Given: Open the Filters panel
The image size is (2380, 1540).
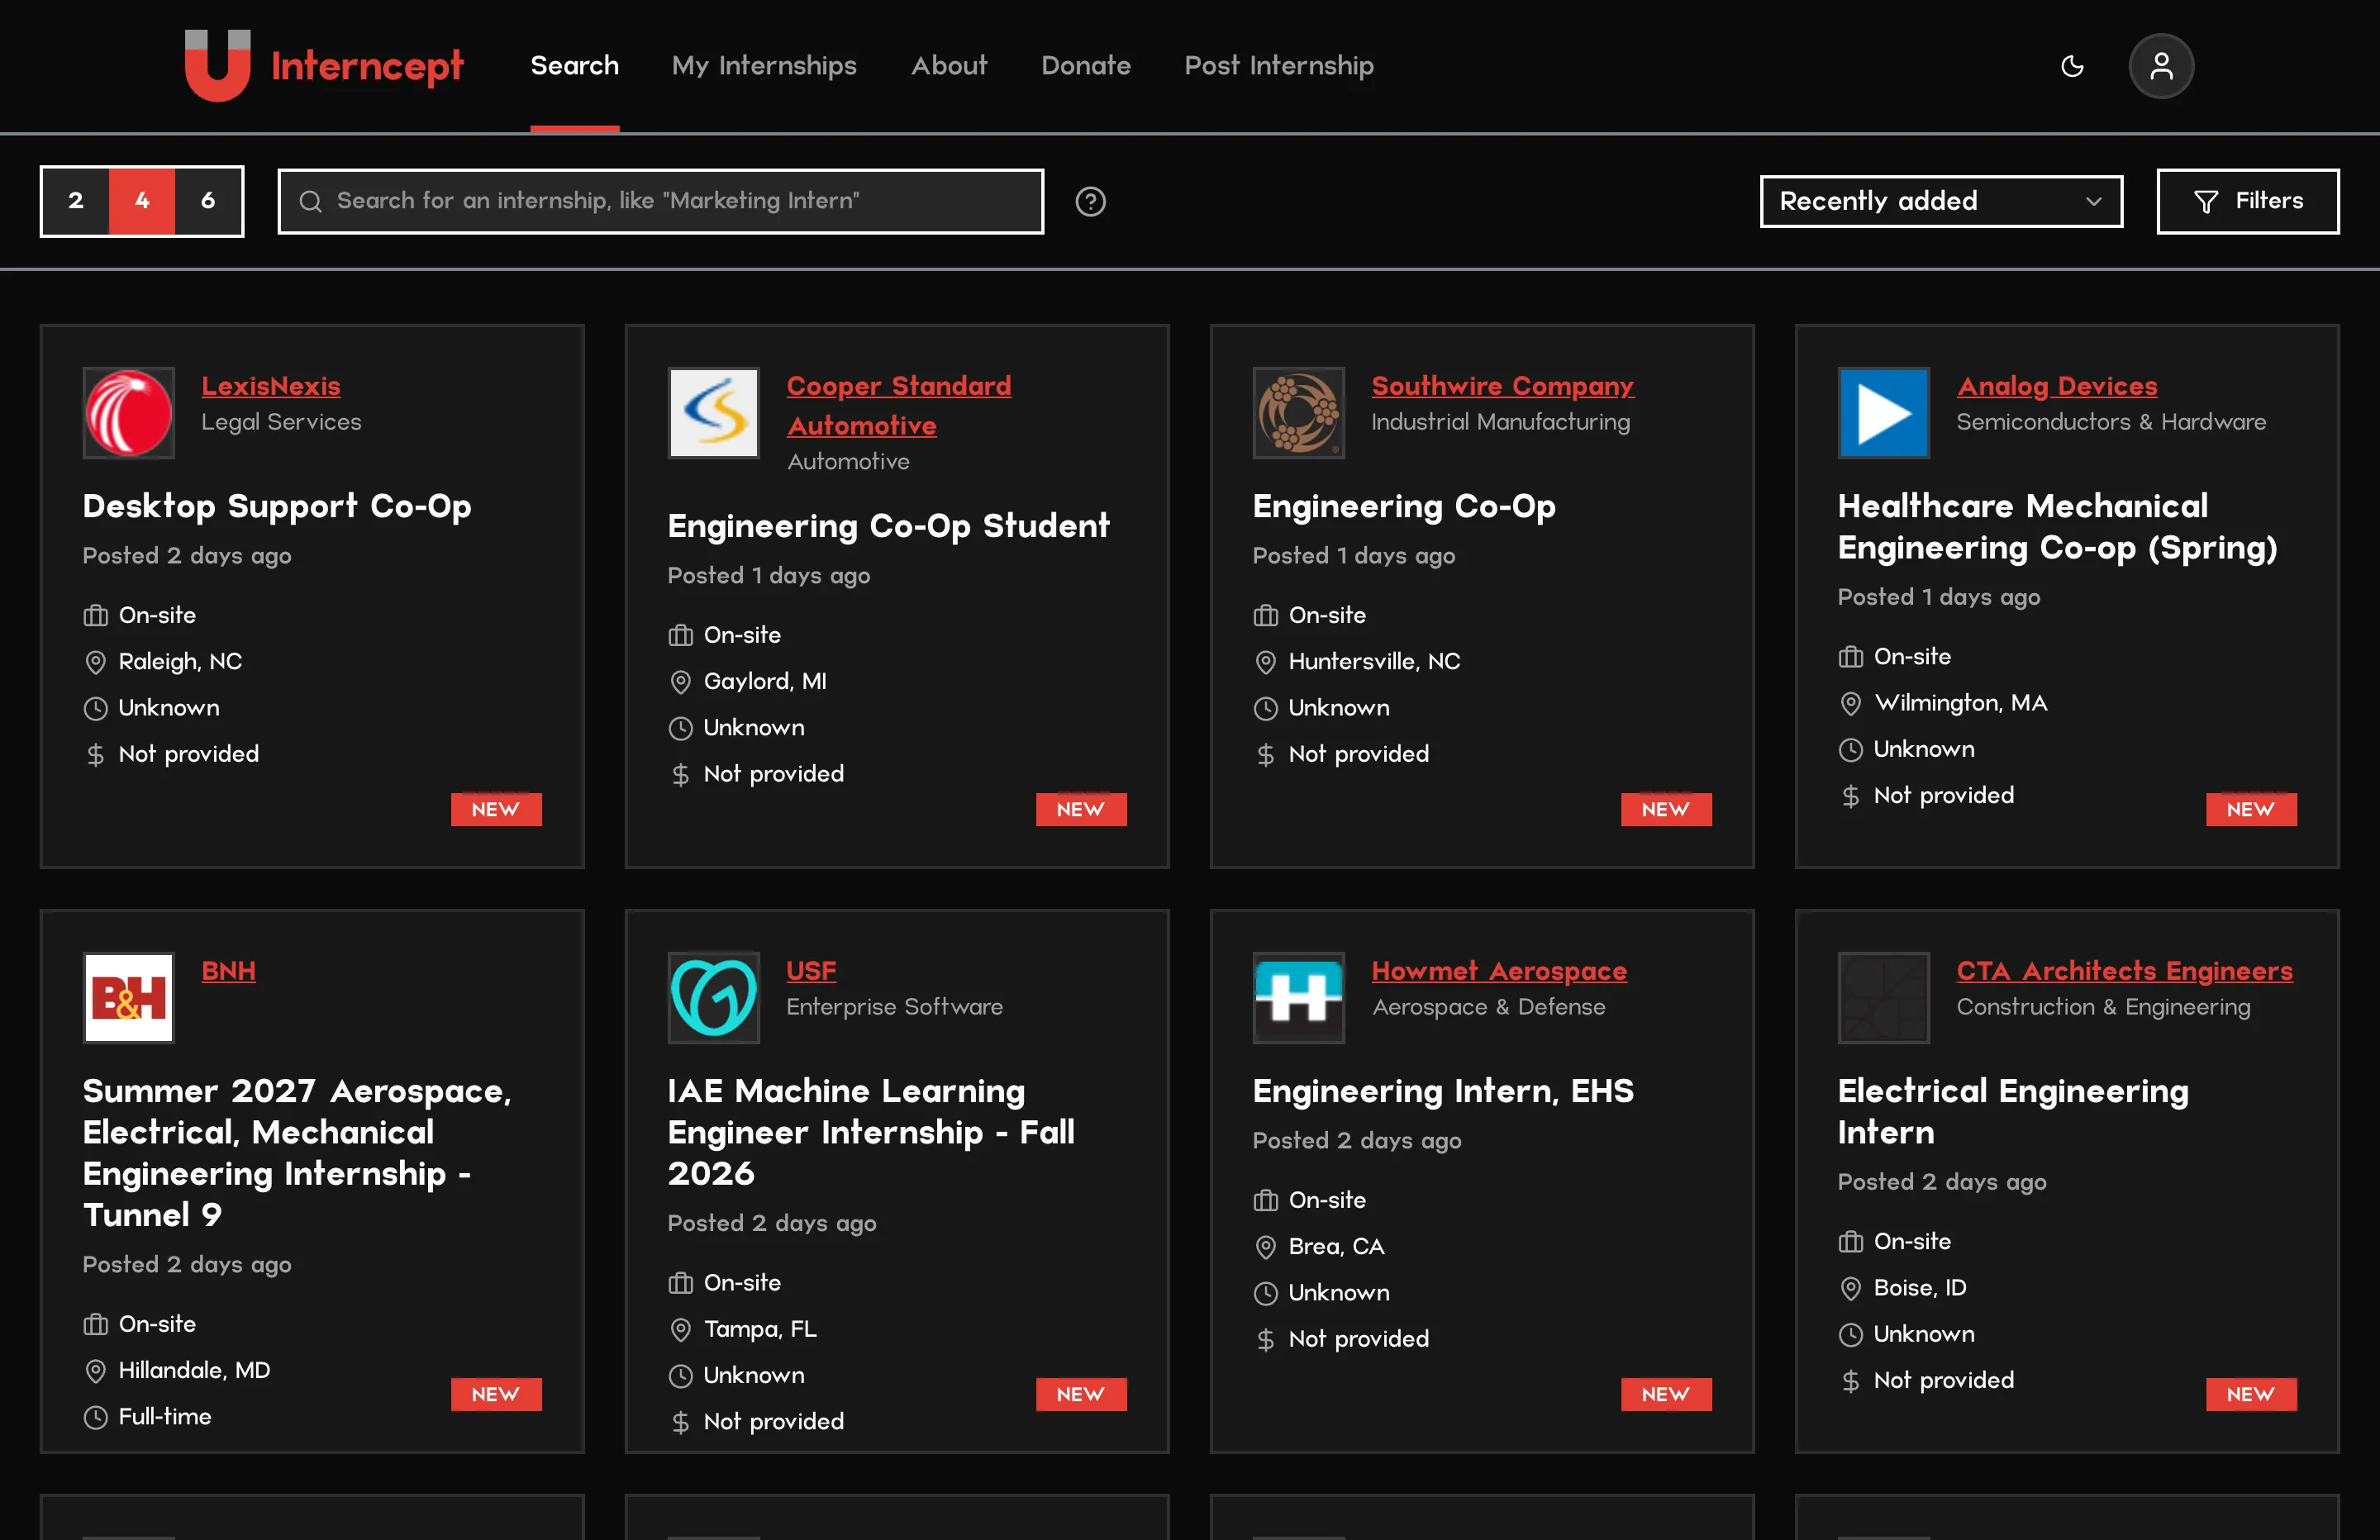Looking at the screenshot, I should pyautogui.click(x=2248, y=201).
